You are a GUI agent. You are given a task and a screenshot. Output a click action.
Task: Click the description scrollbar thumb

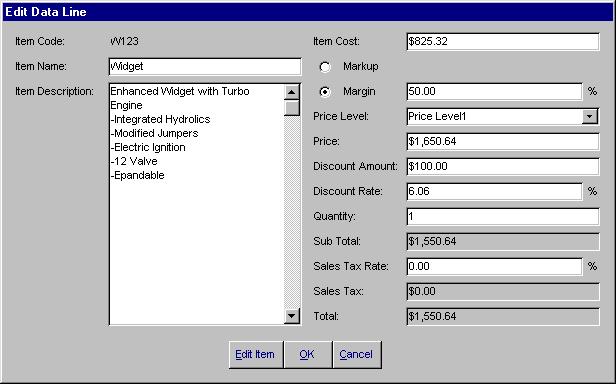pyautogui.click(x=292, y=108)
